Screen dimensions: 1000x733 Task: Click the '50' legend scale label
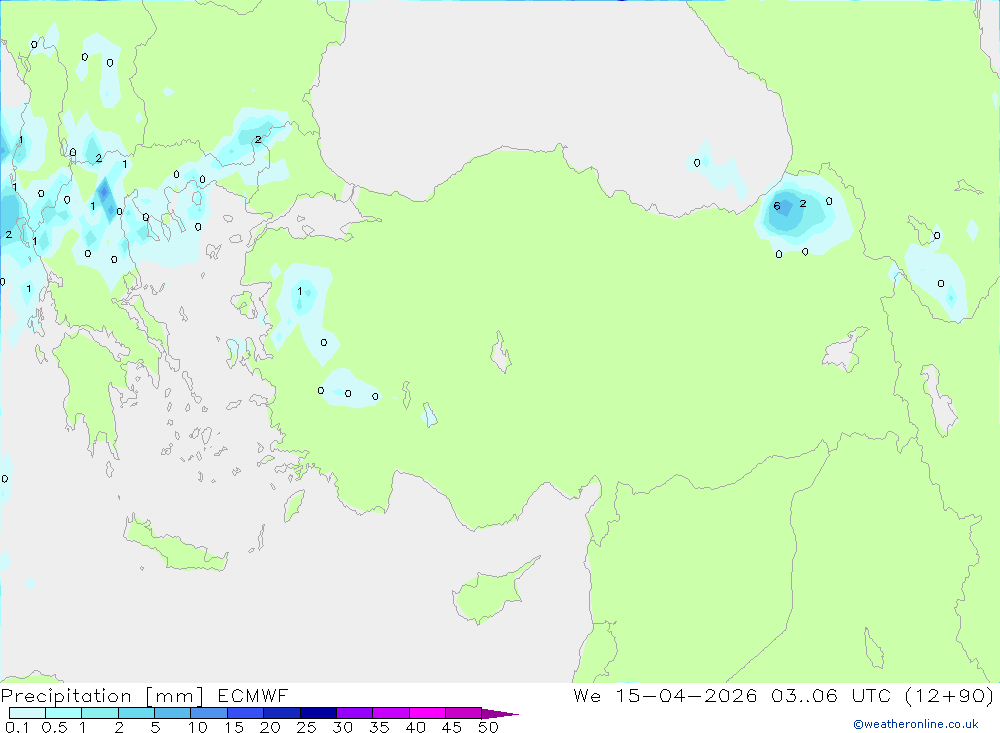[x=488, y=727]
